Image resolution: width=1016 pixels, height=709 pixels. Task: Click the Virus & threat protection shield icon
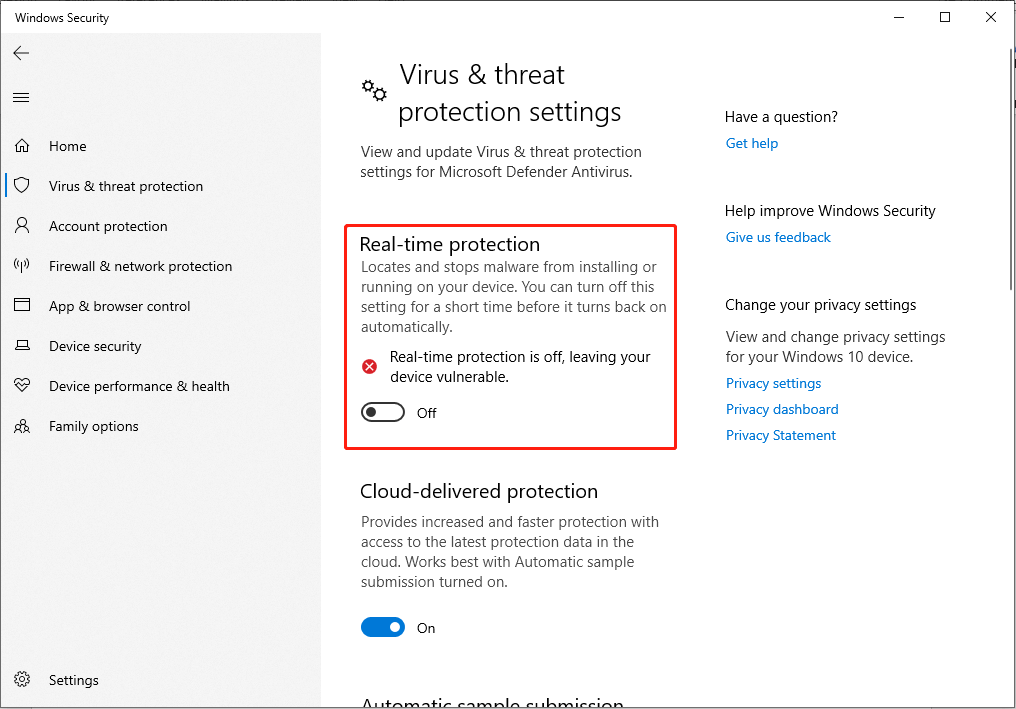coord(22,186)
